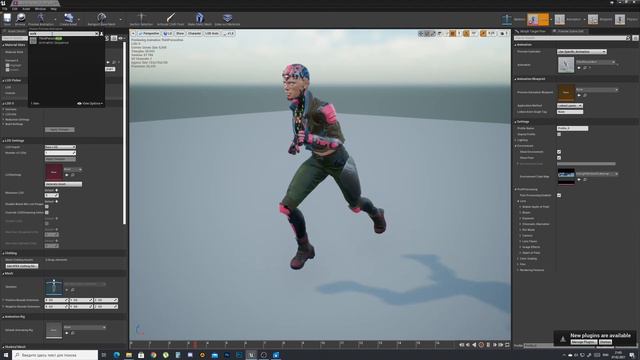Click the Skeleton asset thumbnail under Mesh
The height and width of the screenshot is (360, 640).
[53, 287]
